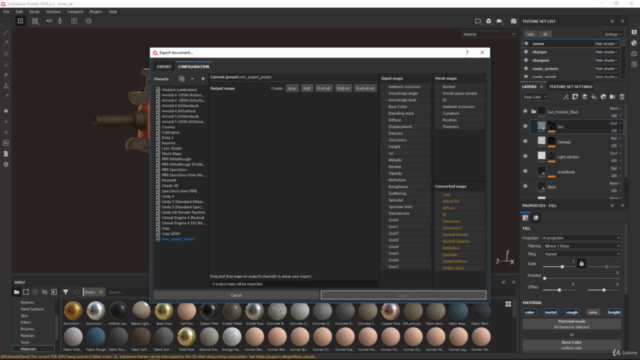Image resolution: width=640 pixels, height=360 pixels.
Task: Add mask icon in Layers toolbar
Action: (575, 97)
